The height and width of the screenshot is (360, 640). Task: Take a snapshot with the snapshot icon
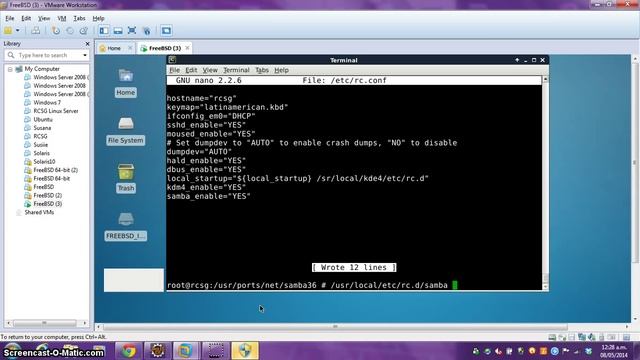pos(56,31)
